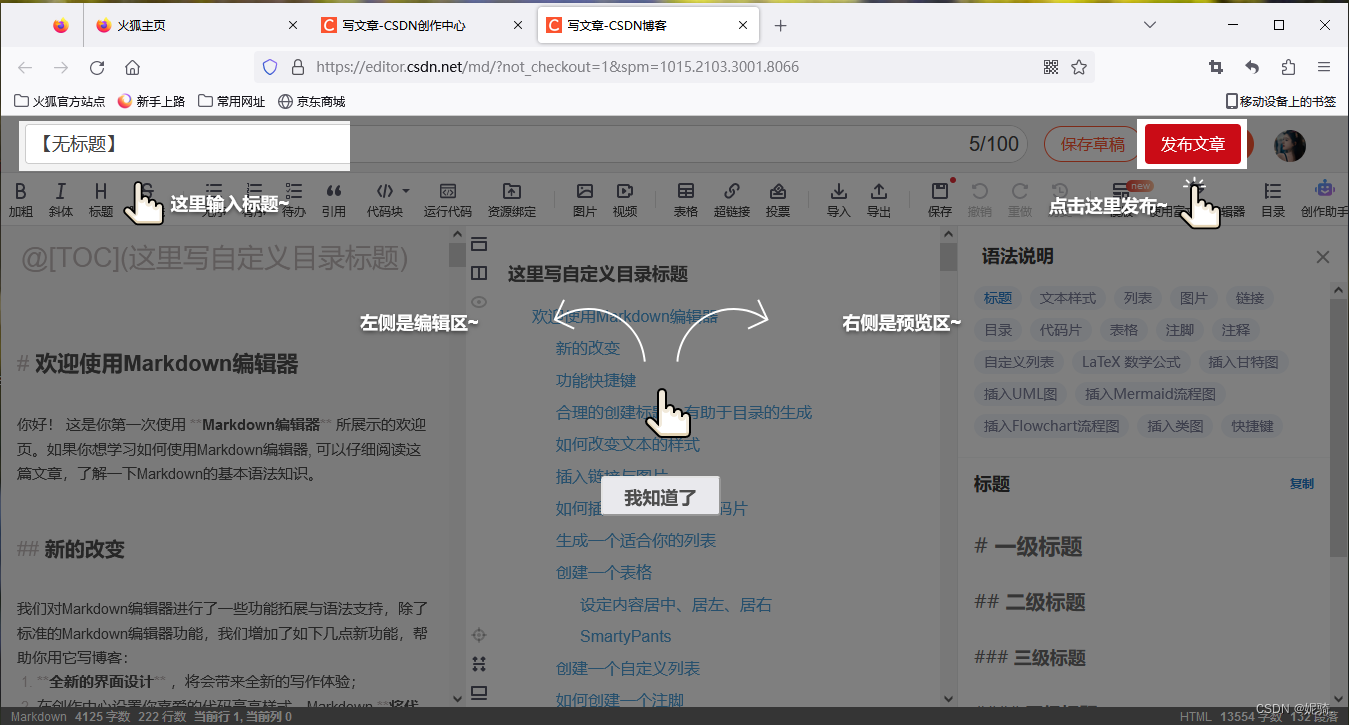Import a file with 导入 icon
Image resolution: width=1349 pixels, height=725 pixels.
coord(839,200)
